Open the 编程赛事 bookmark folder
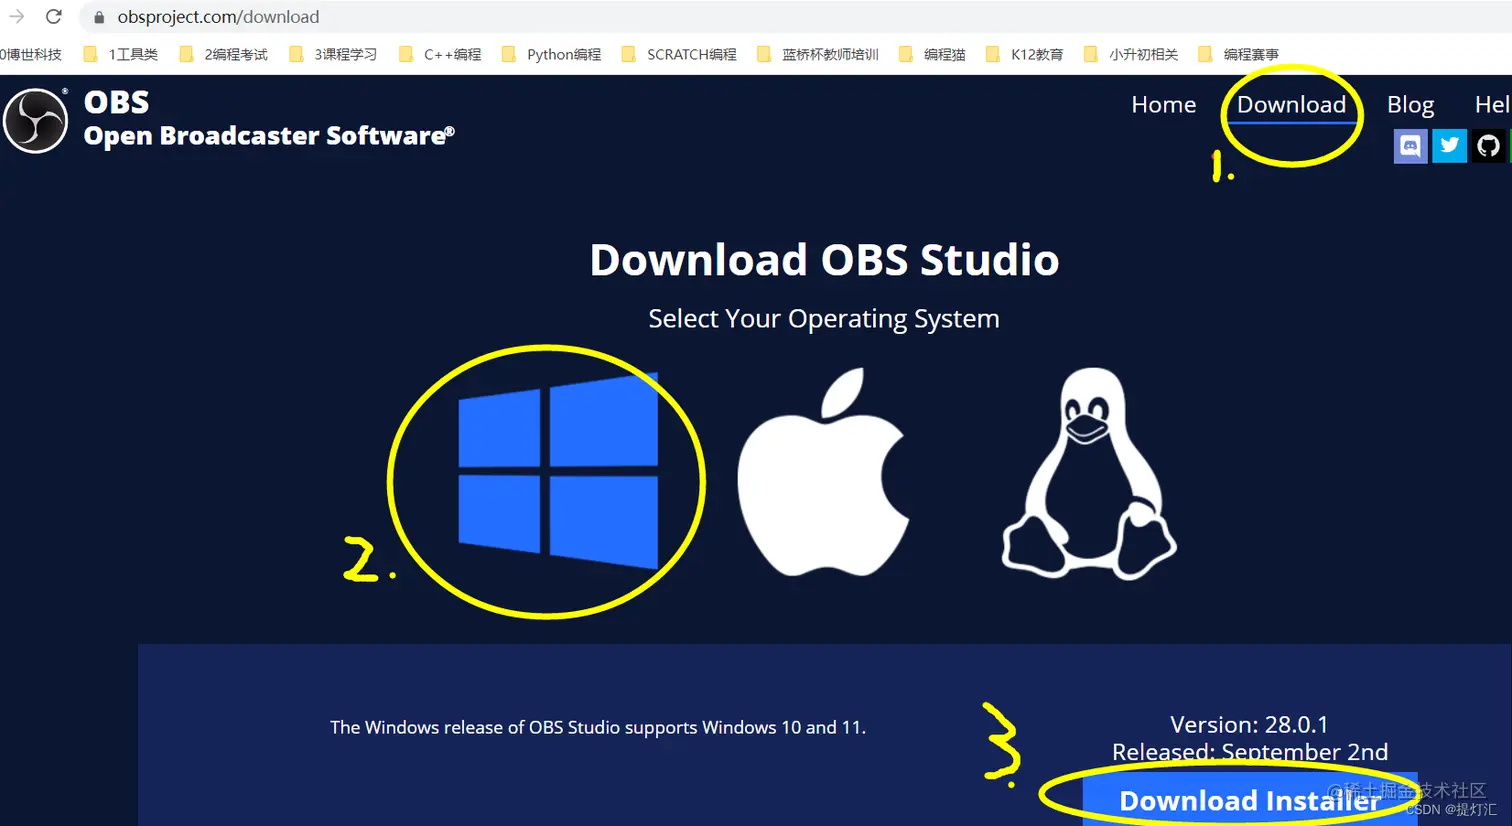The height and width of the screenshot is (826, 1512). click(x=1238, y=54)
